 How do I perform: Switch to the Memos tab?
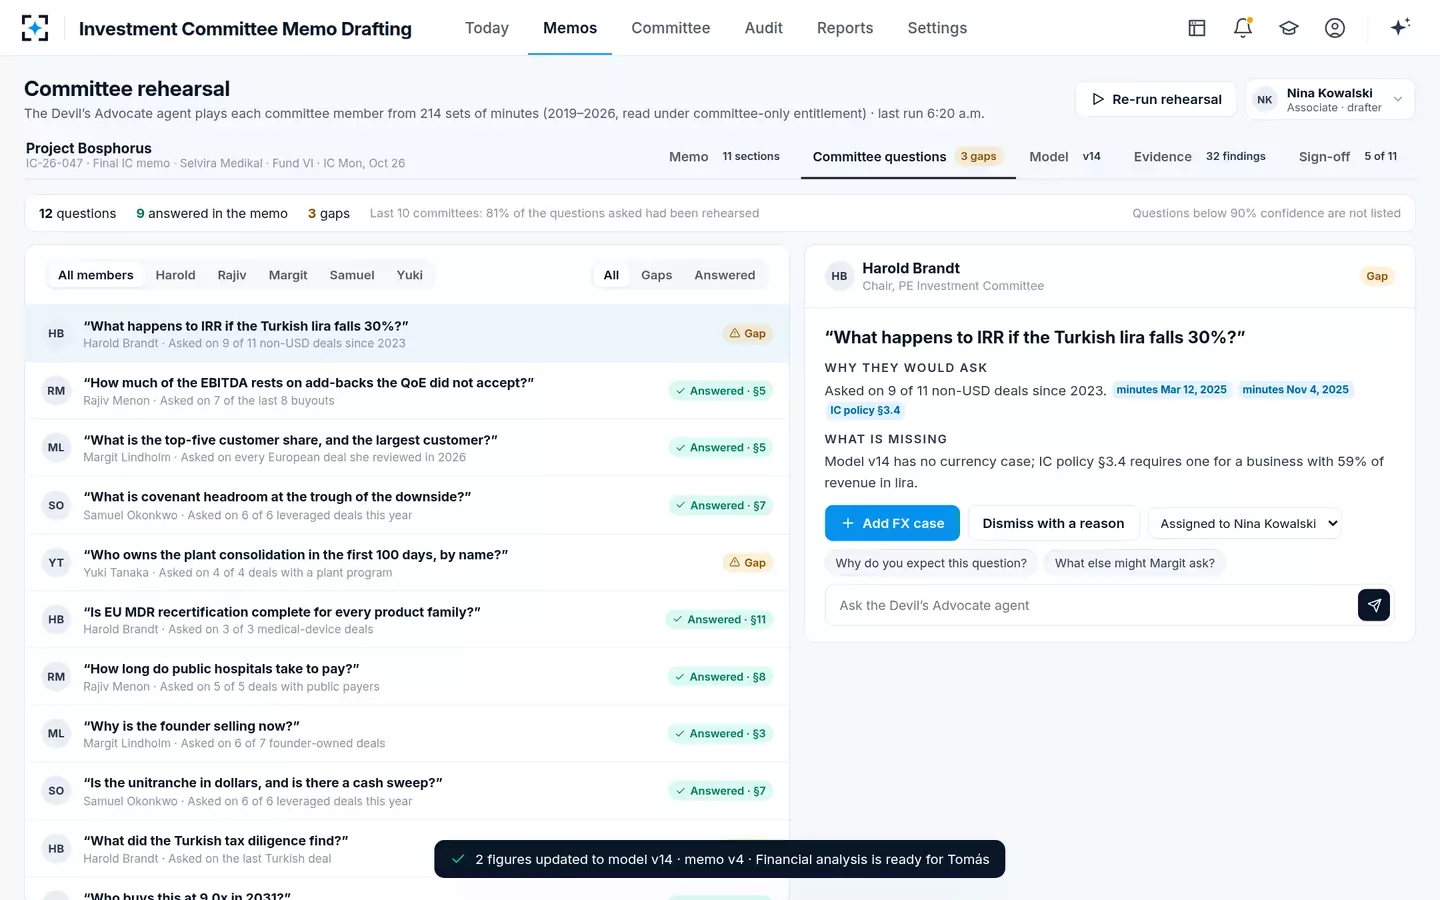(x=570, y=28)
